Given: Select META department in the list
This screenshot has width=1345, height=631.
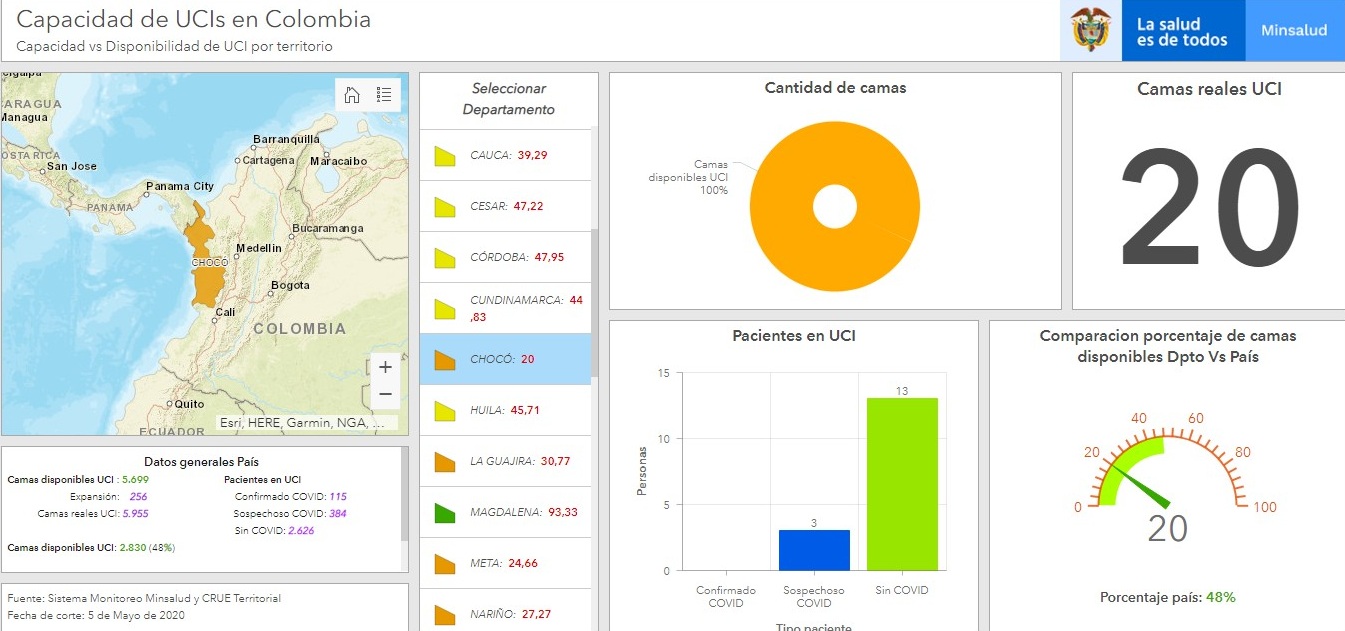Looking at the screenshot, I should 505,563.
